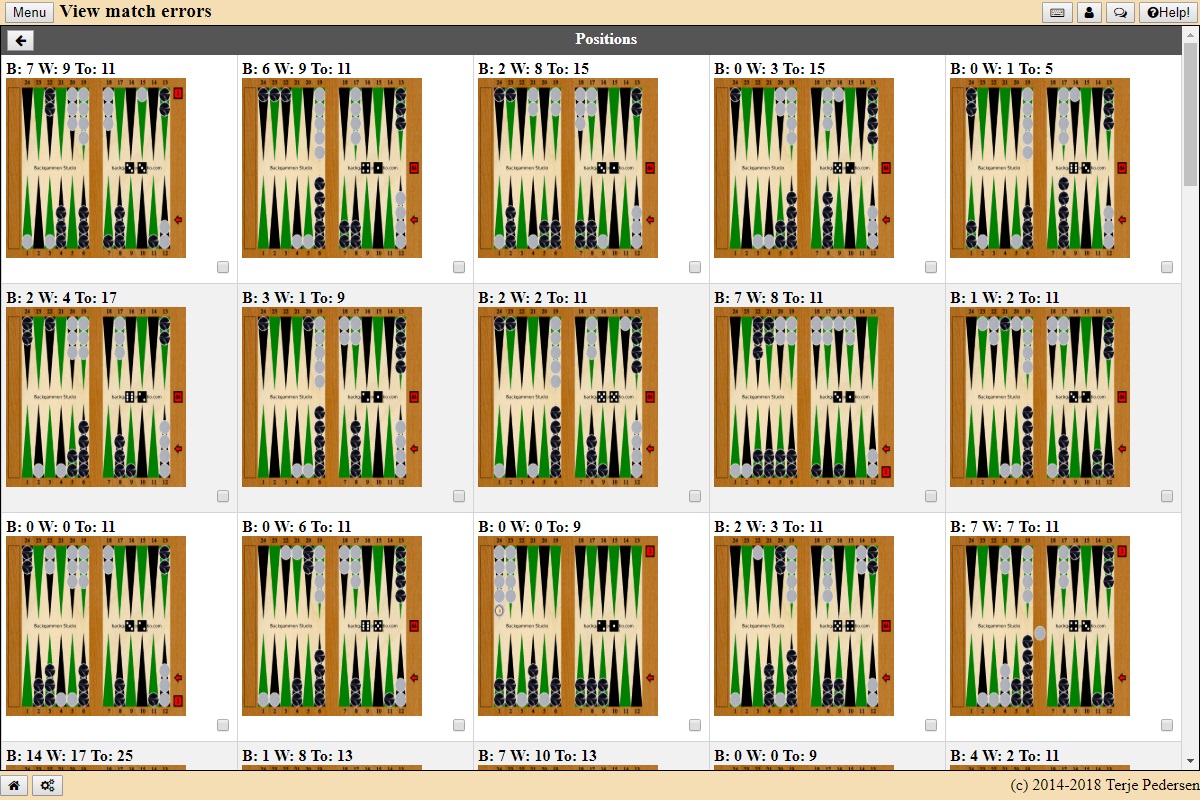Click the 'B: 7 W: 10 To: 13' score label
Viewport: 1200px width, 800px height.
[x=541, y=756]
